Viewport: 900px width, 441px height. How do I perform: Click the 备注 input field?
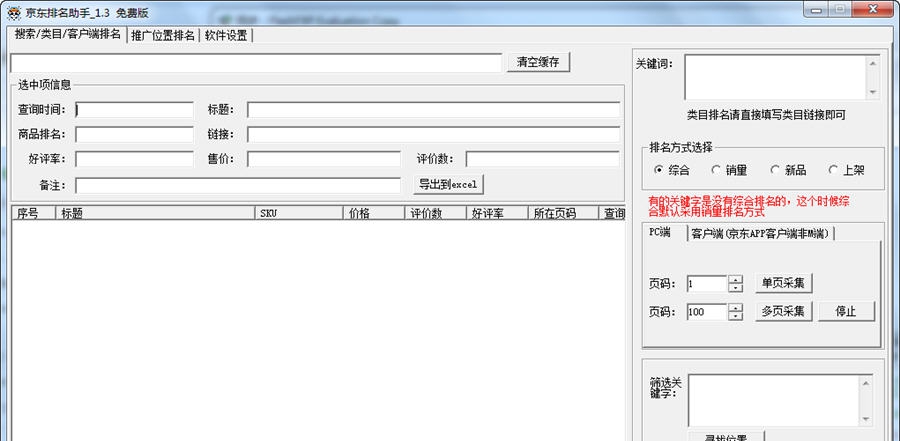click(238, 185)
